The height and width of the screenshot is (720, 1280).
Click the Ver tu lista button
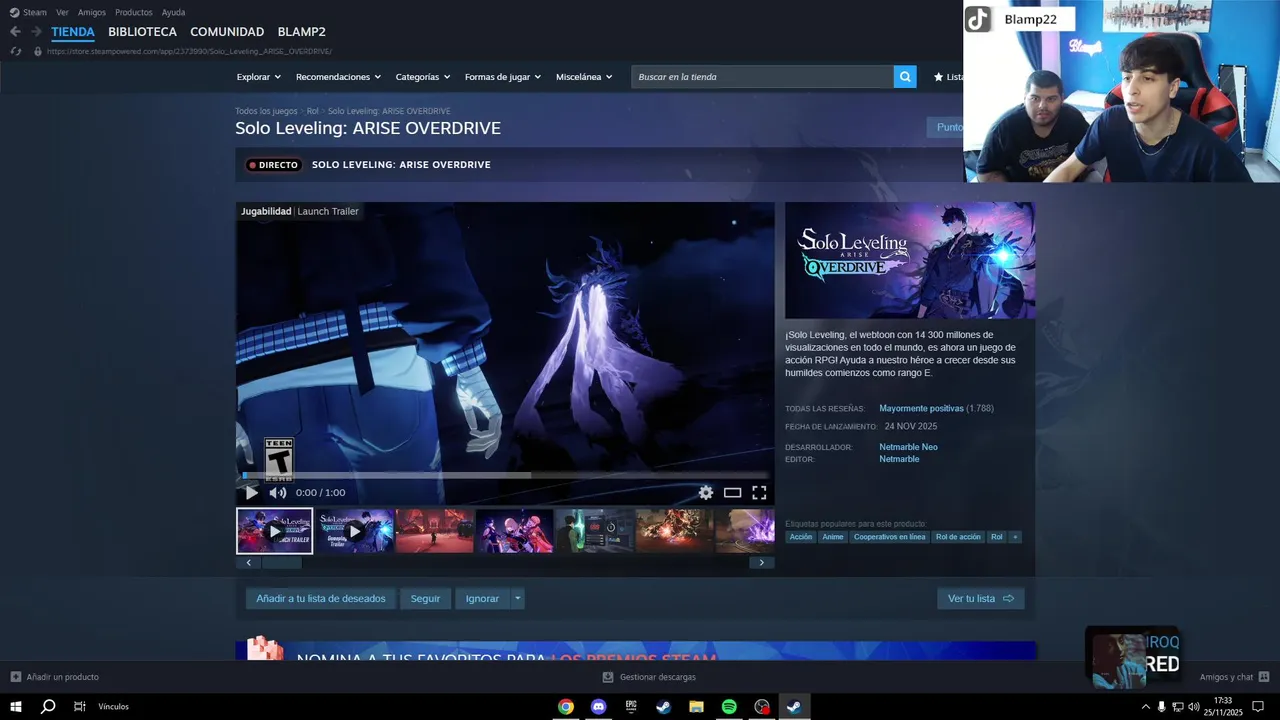coord(981,599)
